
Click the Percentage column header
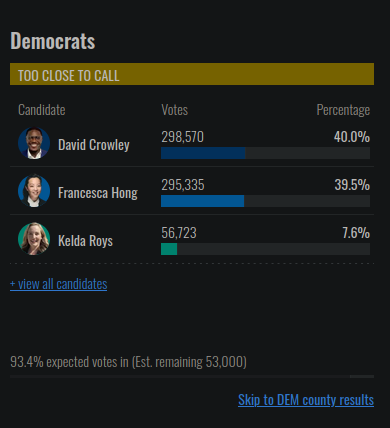tap(343, 110)
